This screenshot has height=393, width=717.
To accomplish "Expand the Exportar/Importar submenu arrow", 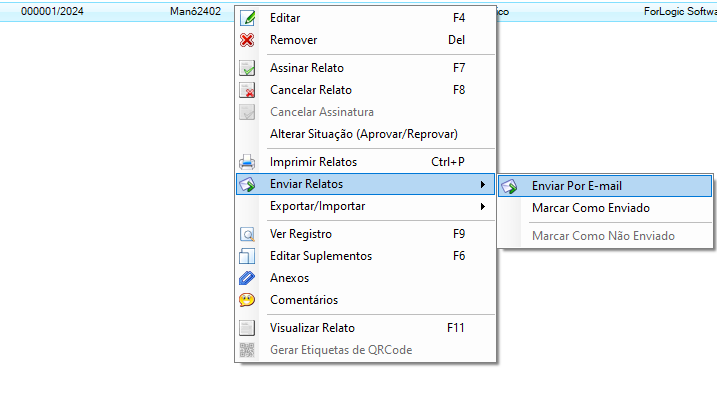I will point(483,206).
